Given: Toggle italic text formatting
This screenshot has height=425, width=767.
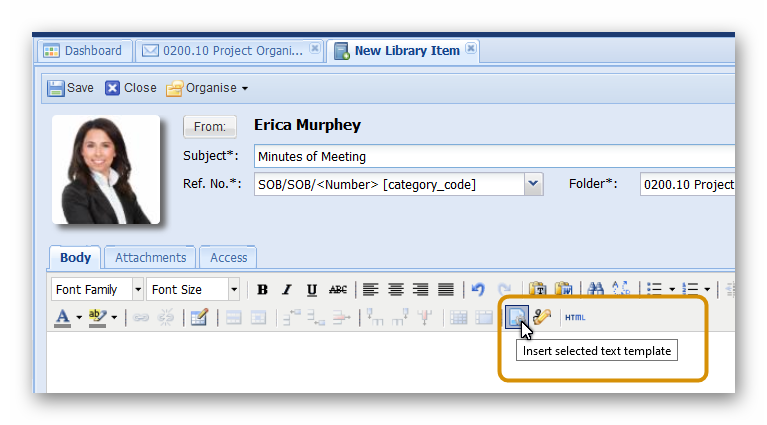Looking at the screenshot, I should (287, 290).
